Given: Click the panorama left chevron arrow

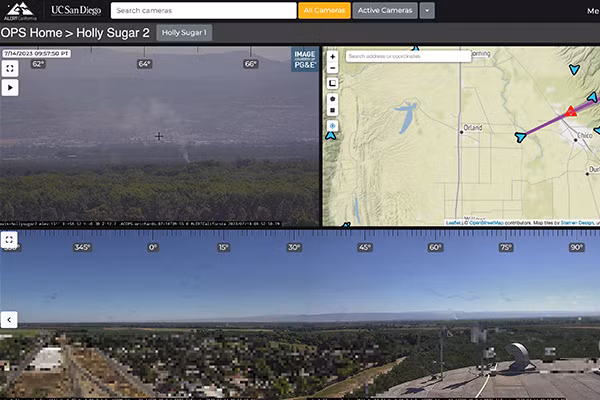Looking at the screenshot, I should 9,320.
